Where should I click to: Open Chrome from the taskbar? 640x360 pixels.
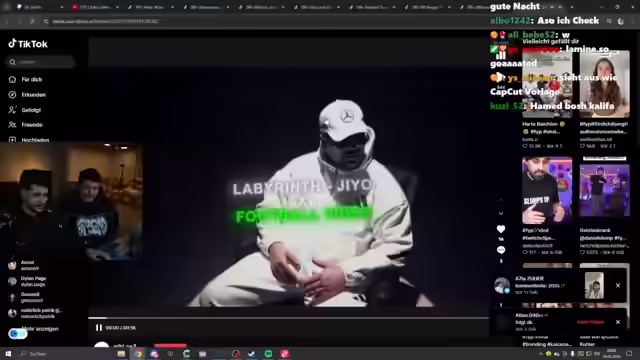click(x=138, y=354)
